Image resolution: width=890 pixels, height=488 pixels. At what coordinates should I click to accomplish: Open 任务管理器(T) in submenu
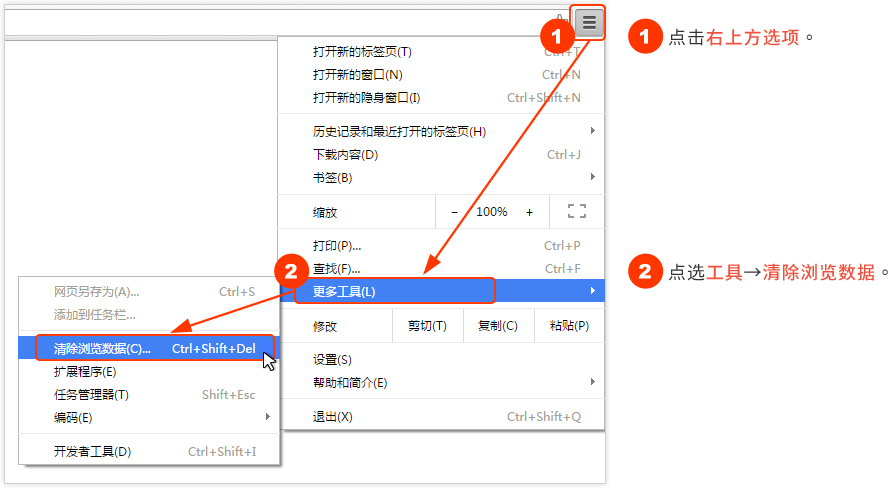[91, 395]
